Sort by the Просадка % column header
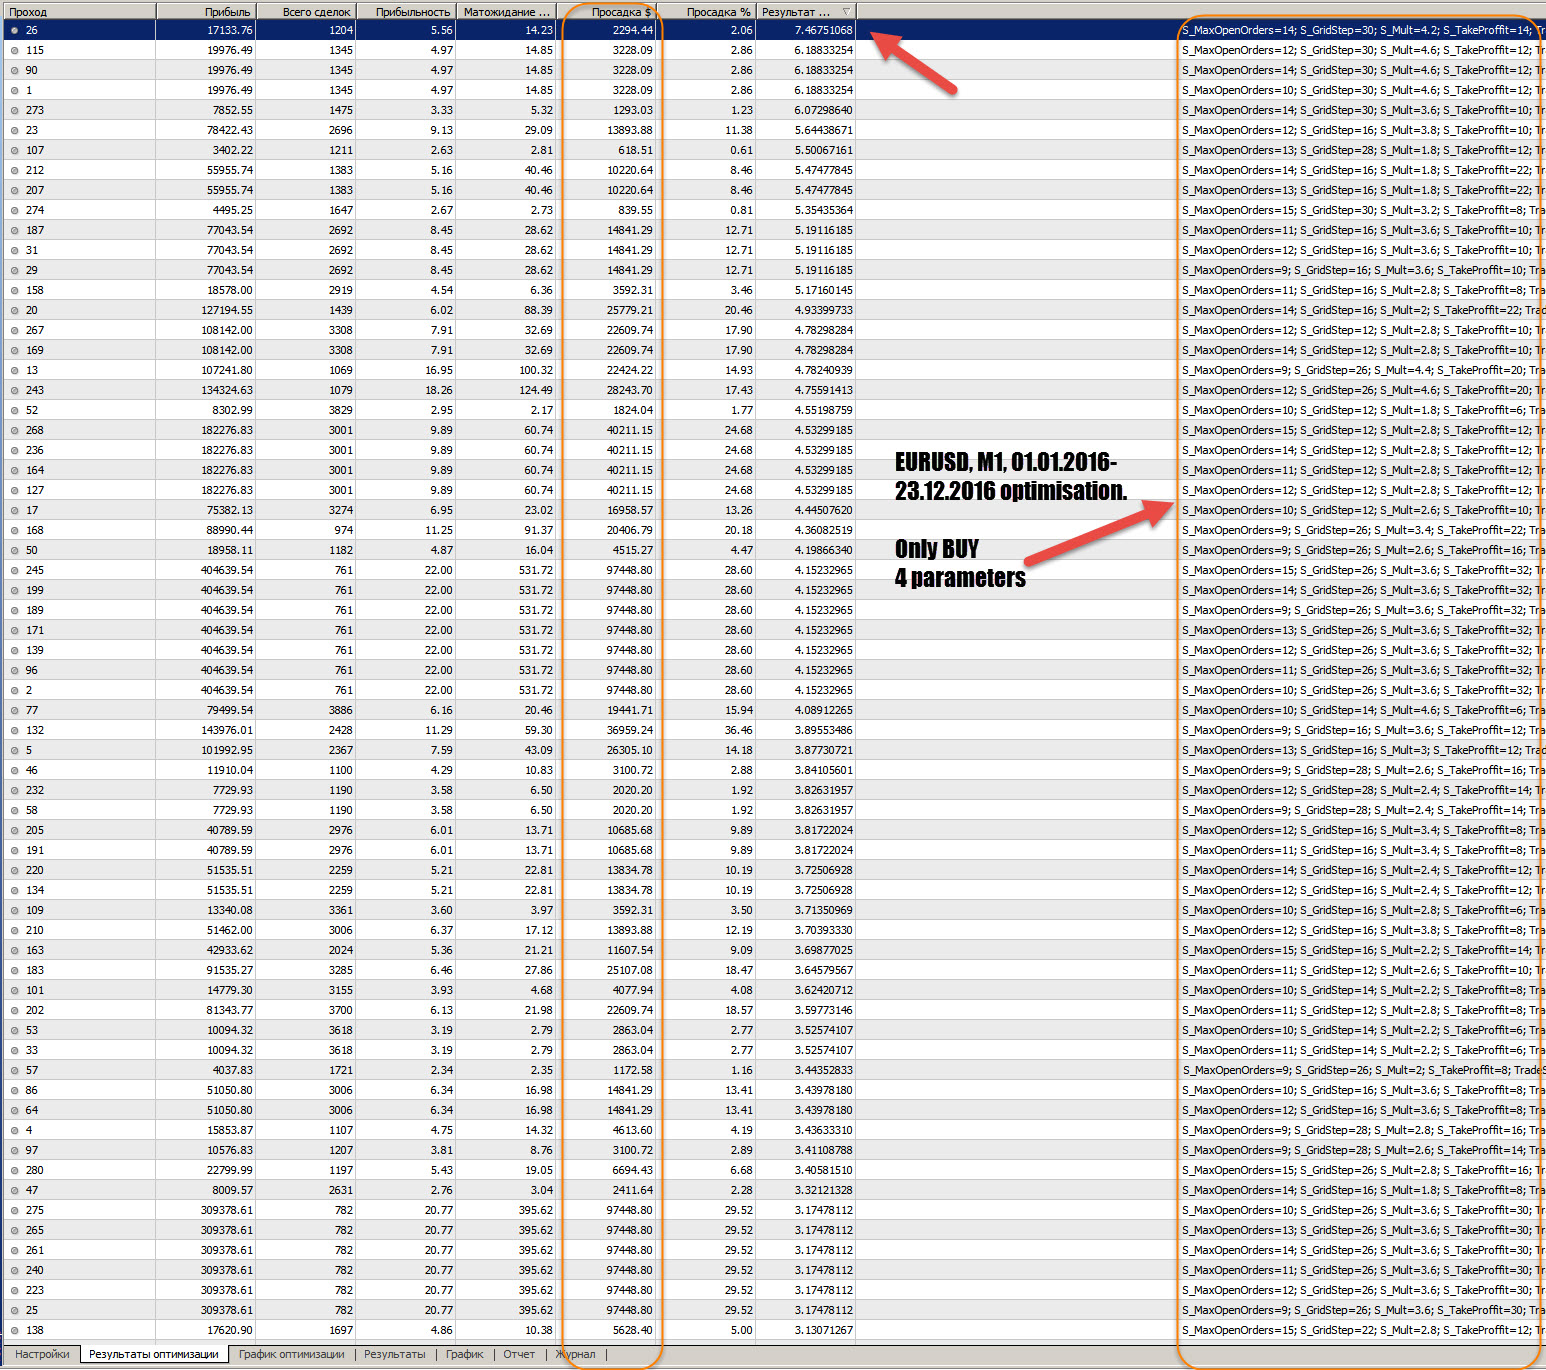The height and width of the screenshot is (1370, 1546). point(706,12)
